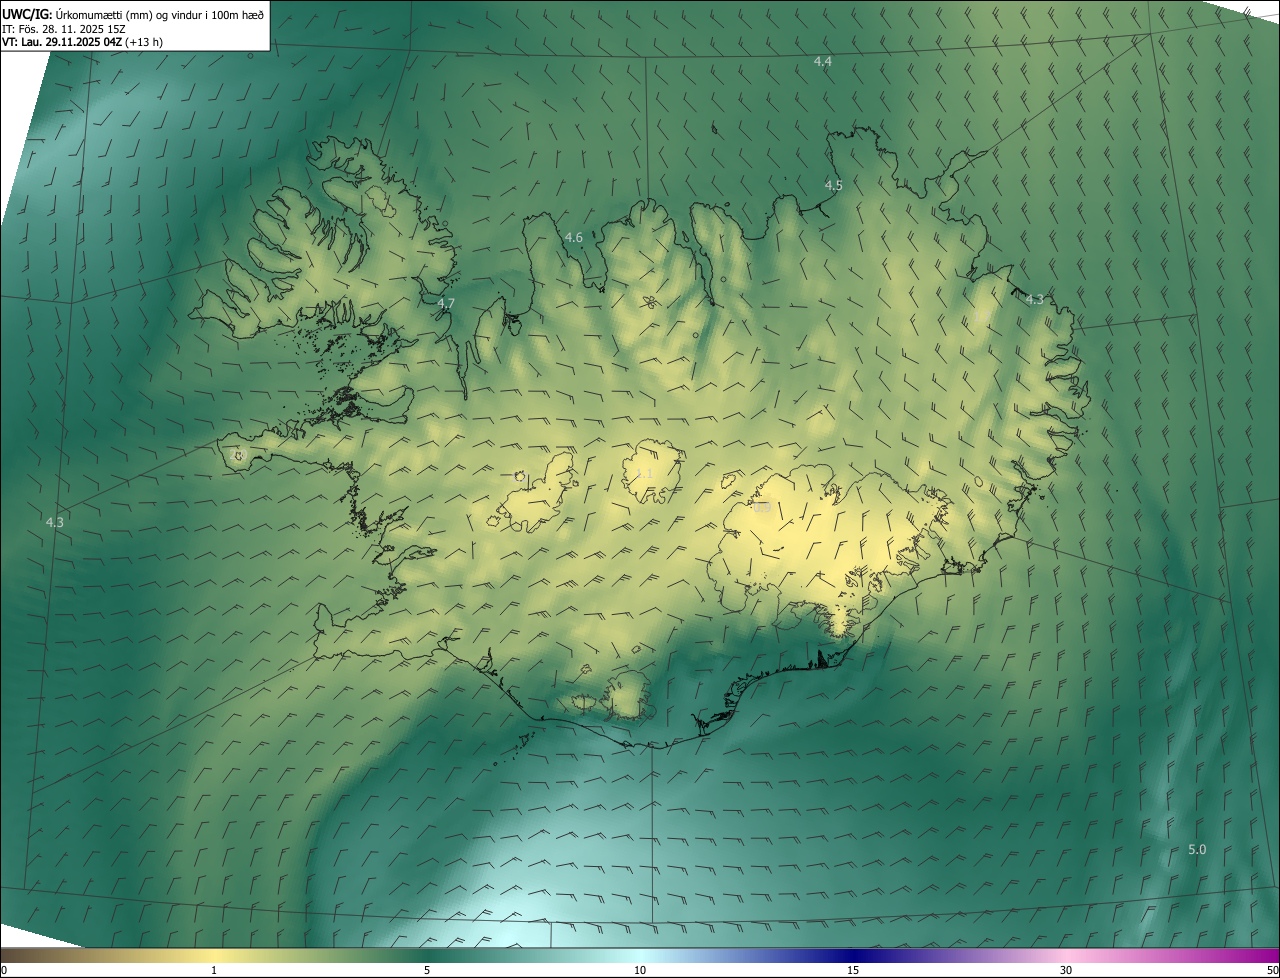Viewport: 1280px width, 978px height.
Task: Click the 4.3 value label over western sea
Action: click(55, 522)
